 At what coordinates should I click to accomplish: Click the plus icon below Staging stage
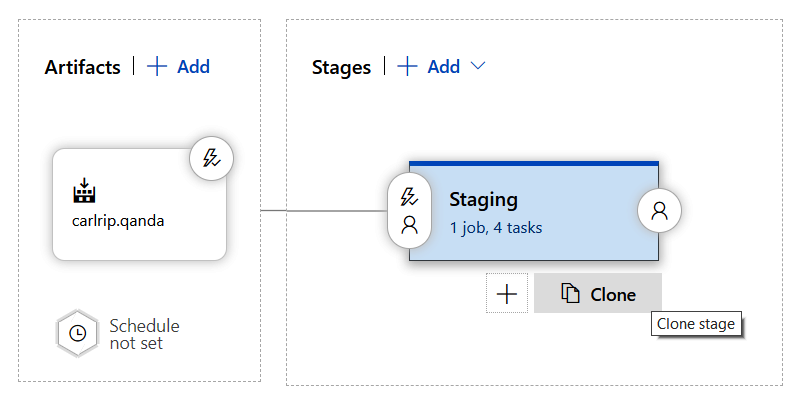pyautogui.click(x=506, y=294)
